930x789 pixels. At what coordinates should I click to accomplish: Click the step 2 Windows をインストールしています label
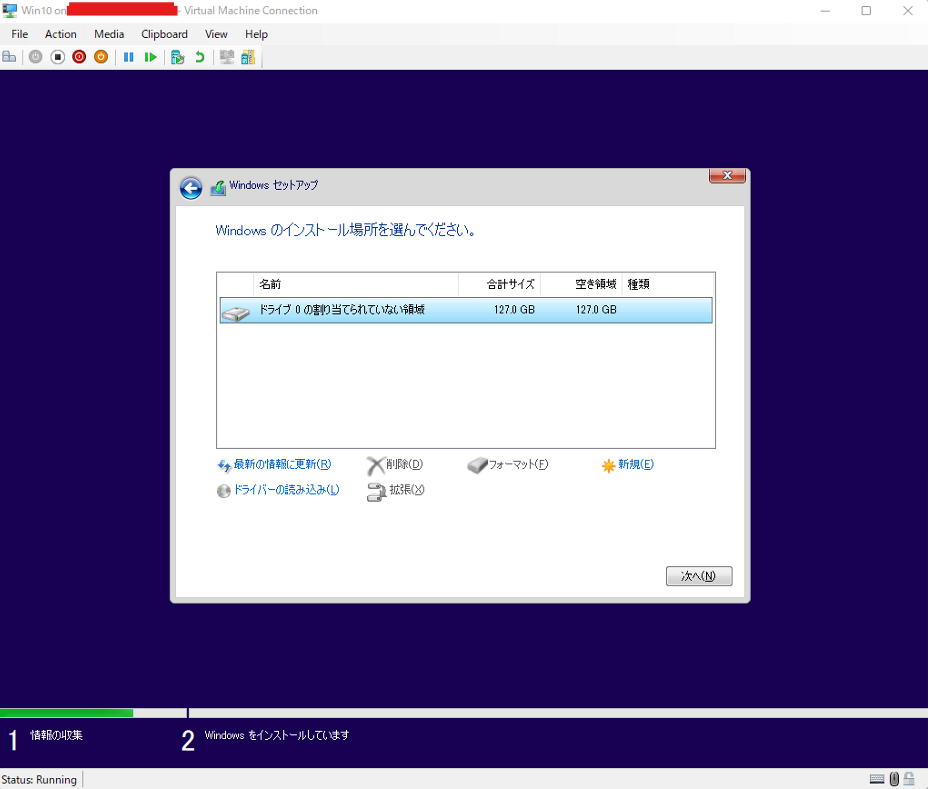click(x=277, y=735)
